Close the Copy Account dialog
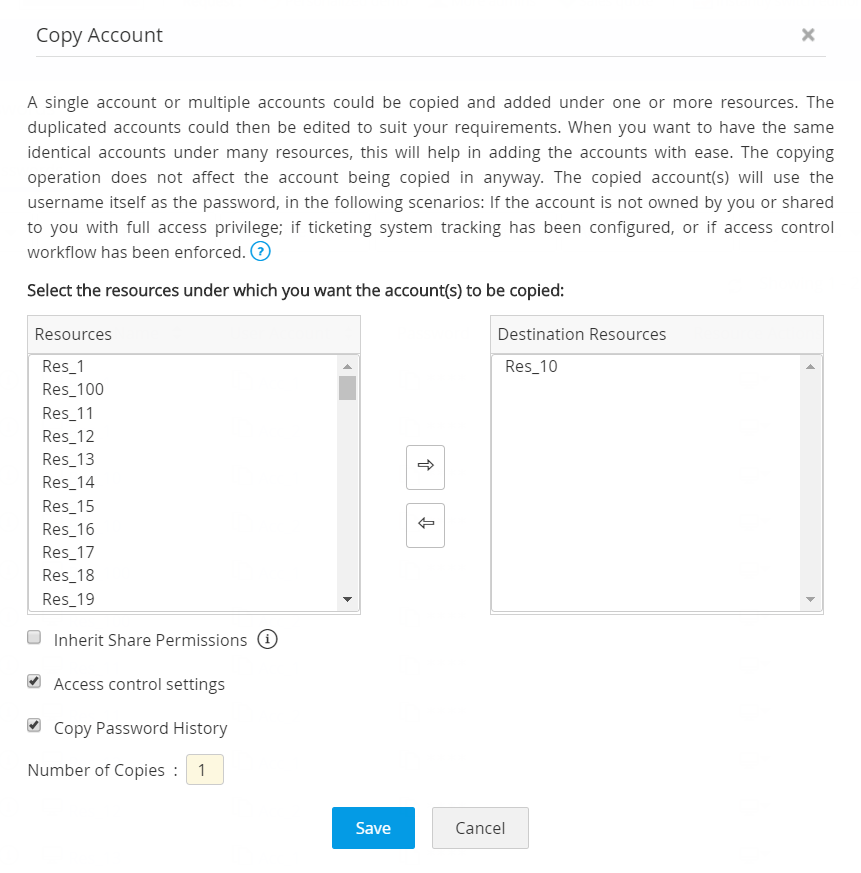The image size is (861, 873). point(808,35)
